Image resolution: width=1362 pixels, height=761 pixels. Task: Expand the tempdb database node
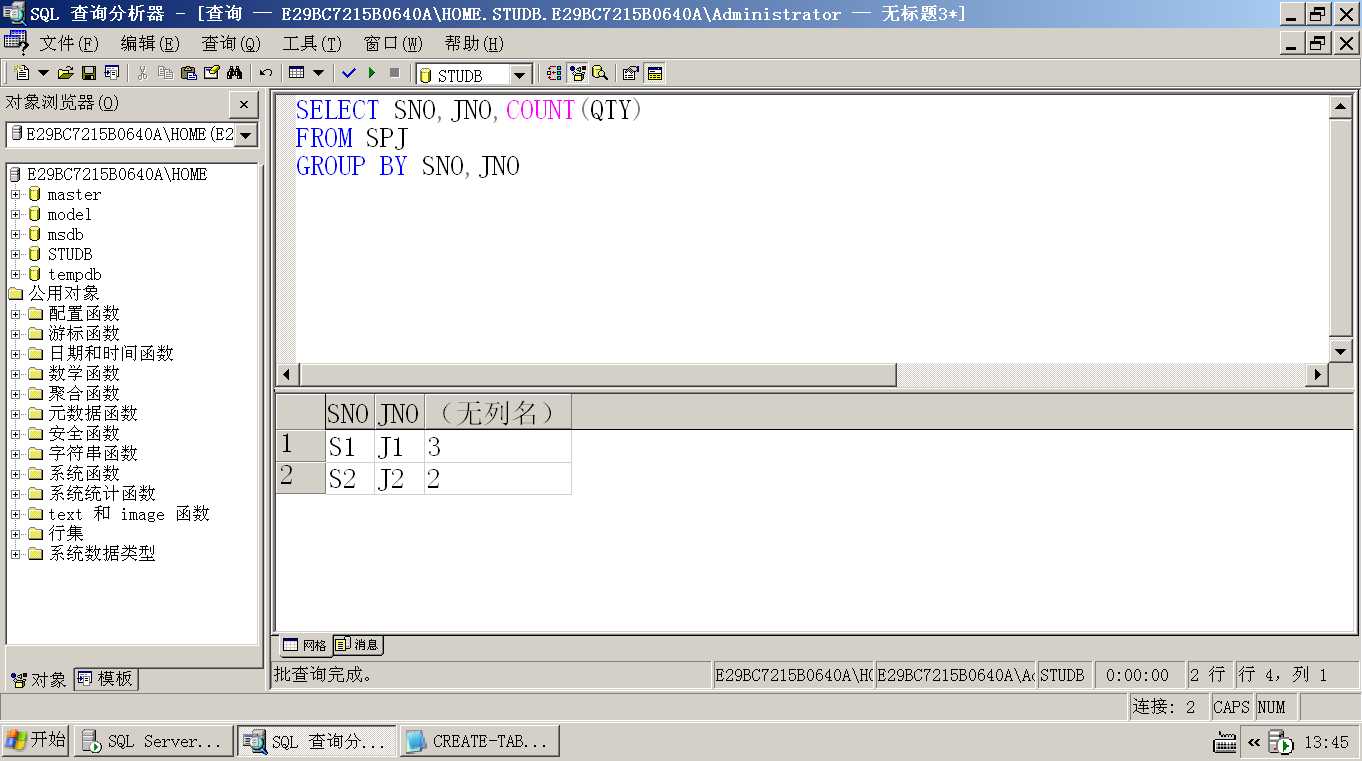[15, 274]
